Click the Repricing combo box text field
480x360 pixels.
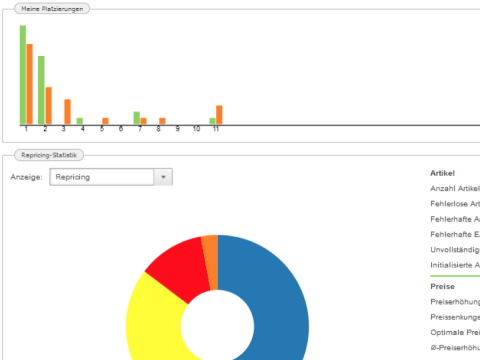point(102,177)
